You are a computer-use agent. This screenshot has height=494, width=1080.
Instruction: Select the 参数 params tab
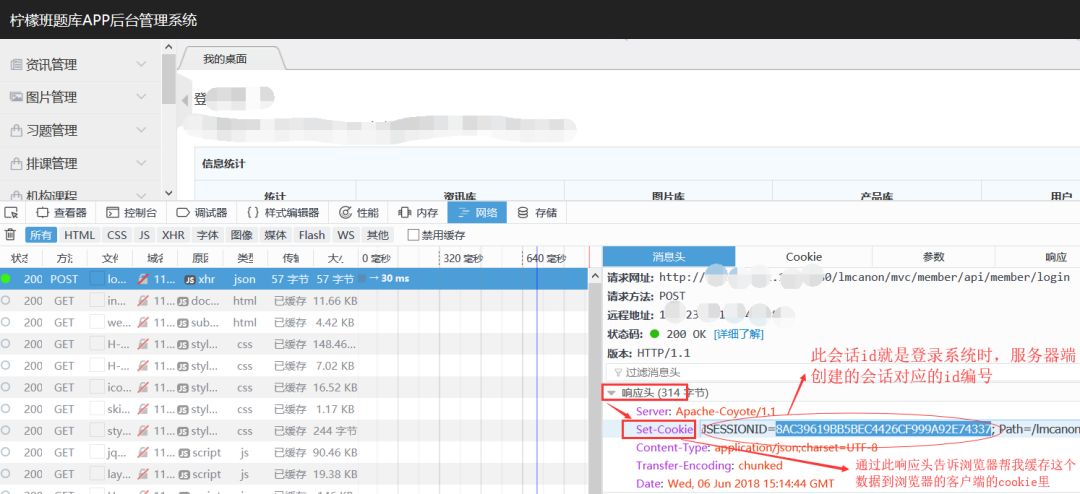point(933,257)
